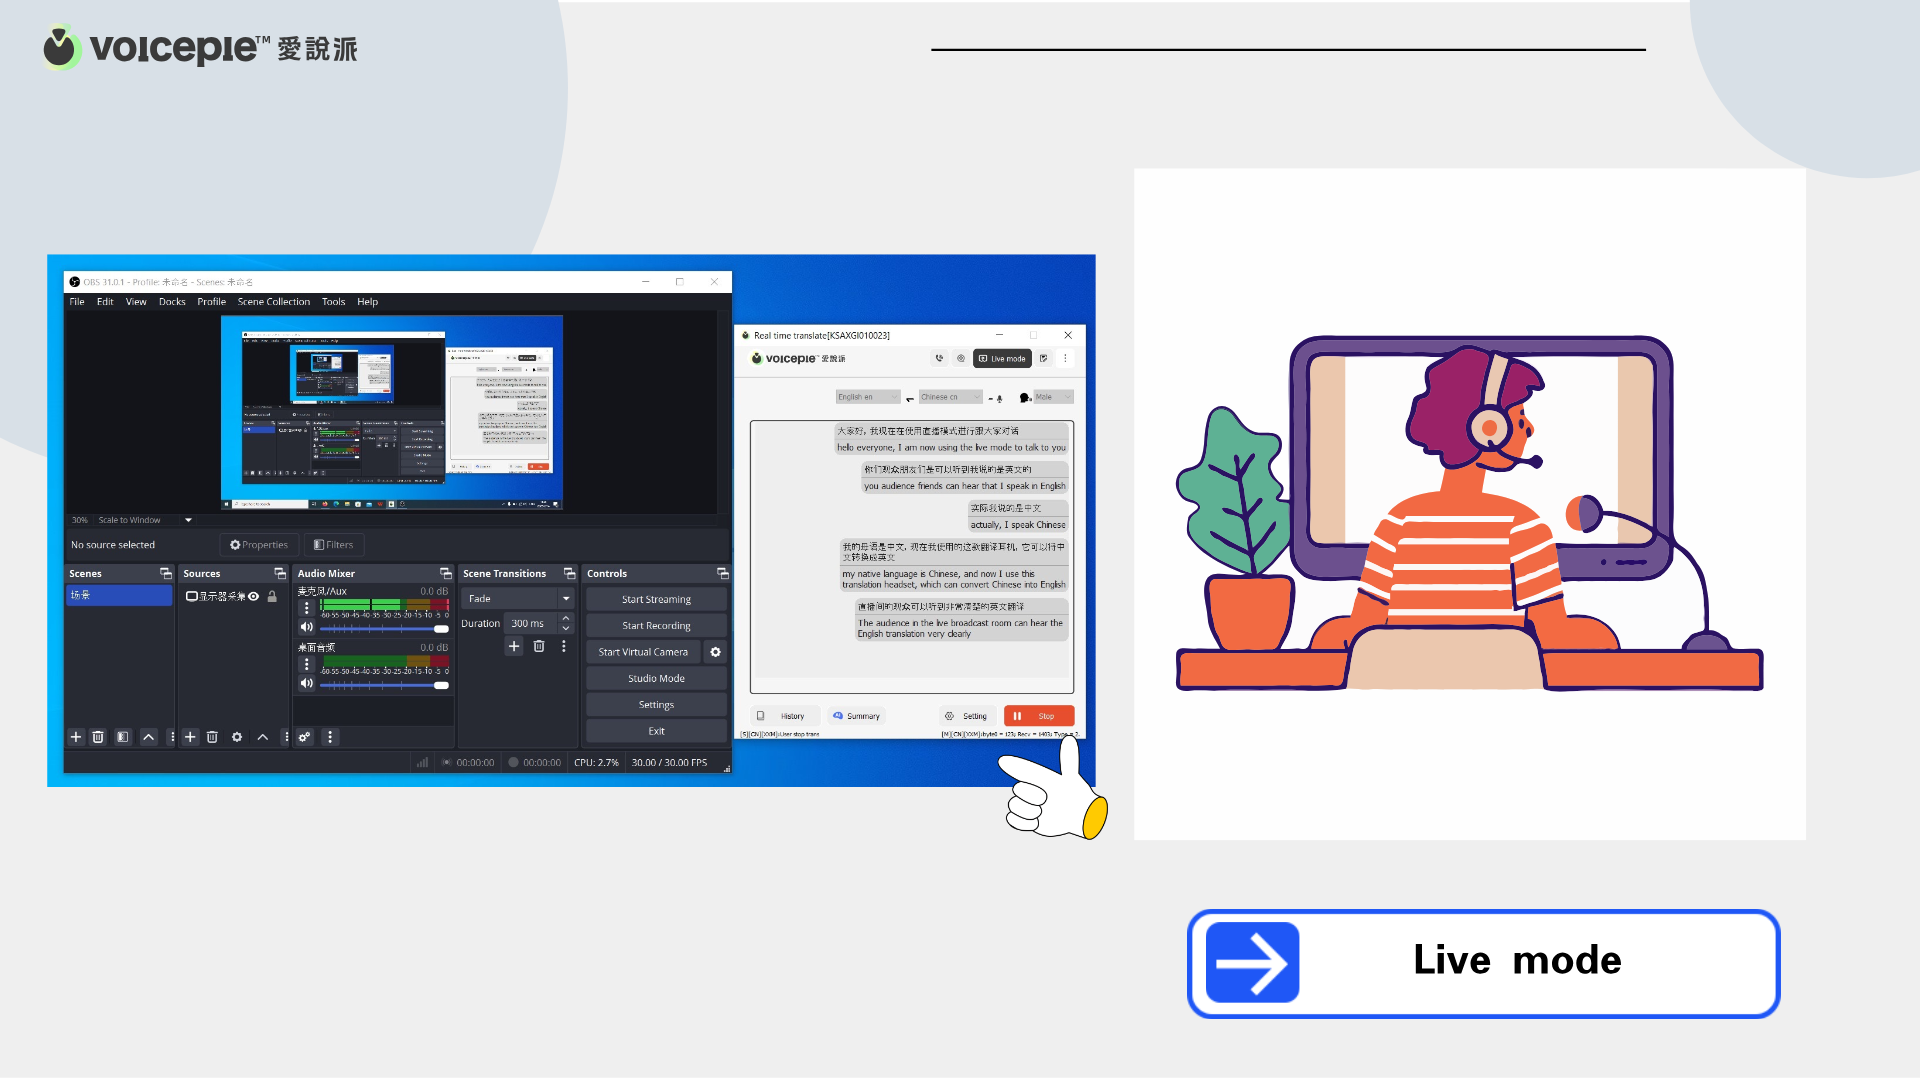
Task: Open VoicePie settings gear in top toolbar
Action: (x=961, y=358)
